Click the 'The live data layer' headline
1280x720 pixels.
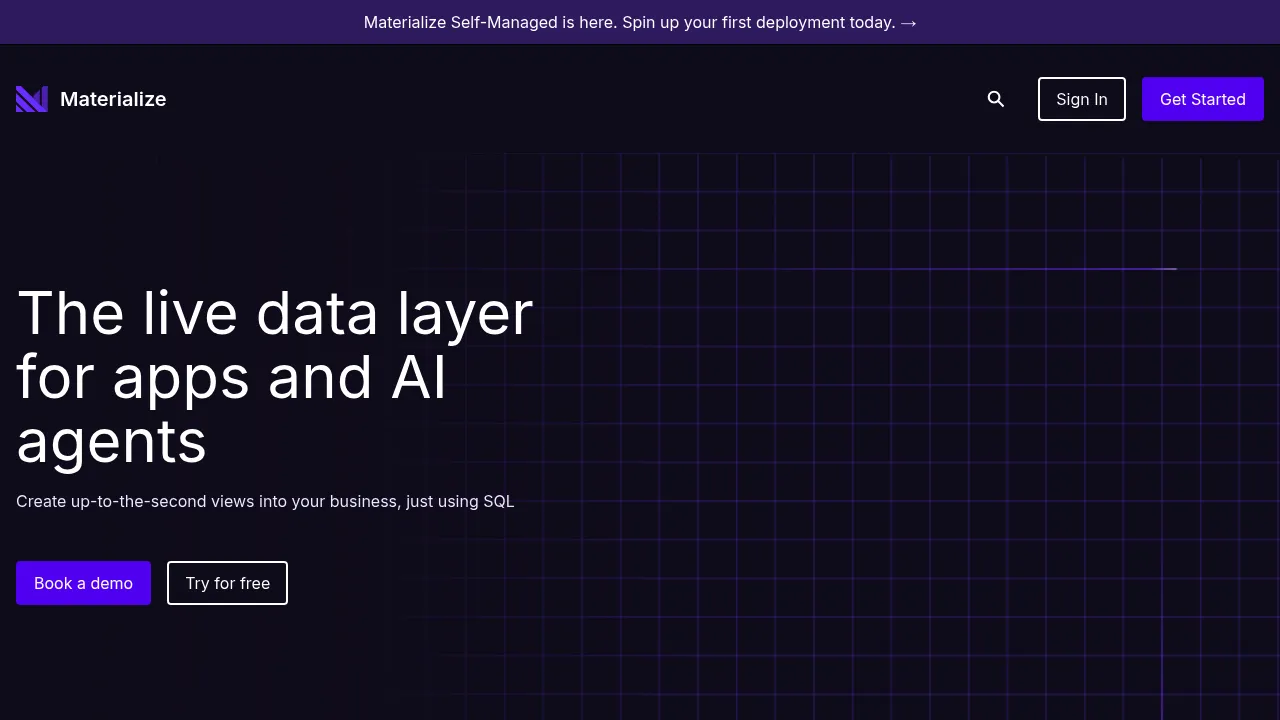click(275, 377)
